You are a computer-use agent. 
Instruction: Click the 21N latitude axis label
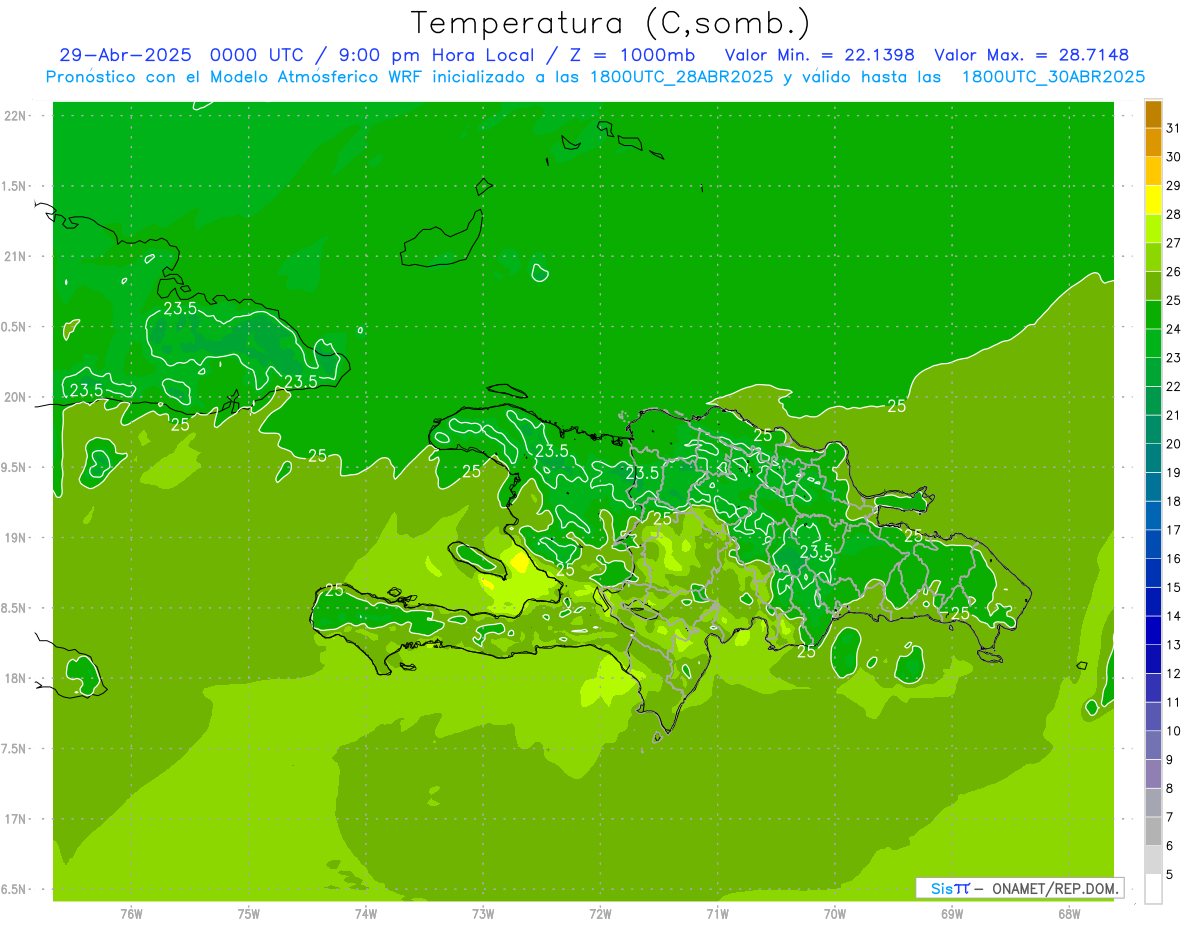16,257
